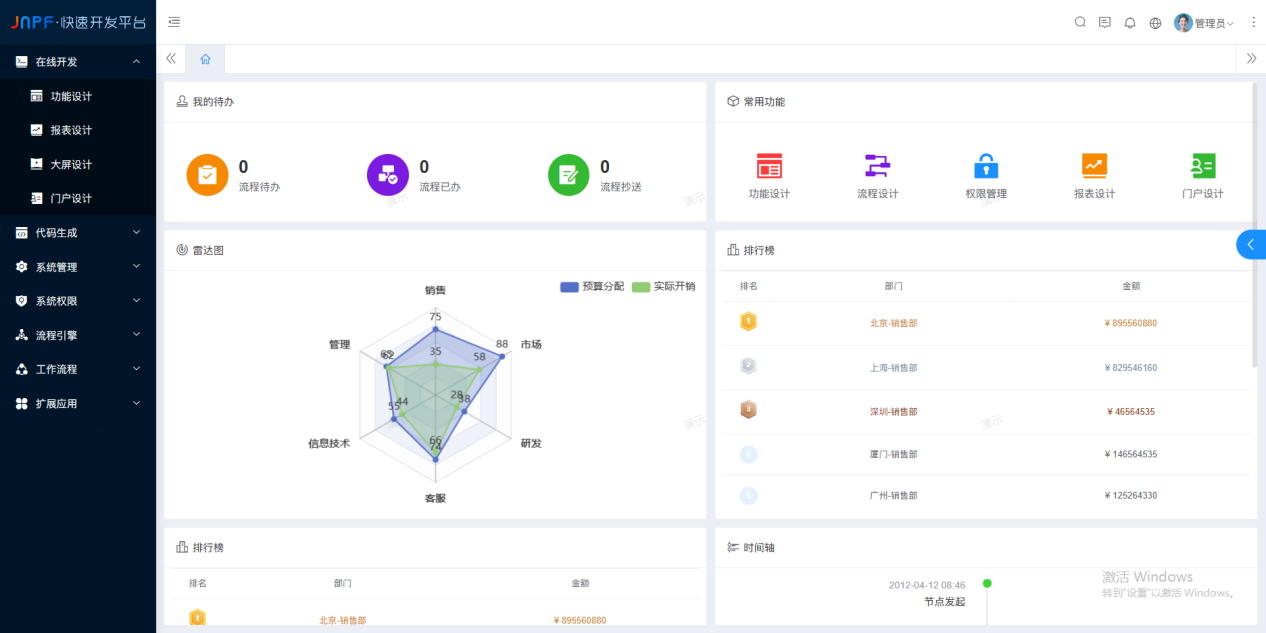Click the 上海-销售部 department link
The width and height of the screenshot is (1266, 633).
pos(894,366)
